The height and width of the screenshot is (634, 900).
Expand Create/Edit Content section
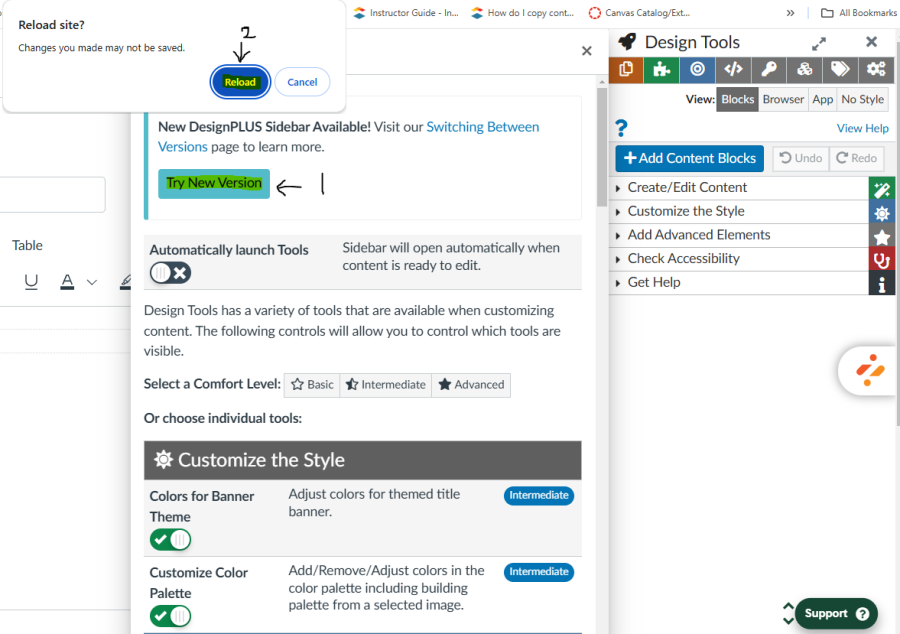[x=739, y=188]
